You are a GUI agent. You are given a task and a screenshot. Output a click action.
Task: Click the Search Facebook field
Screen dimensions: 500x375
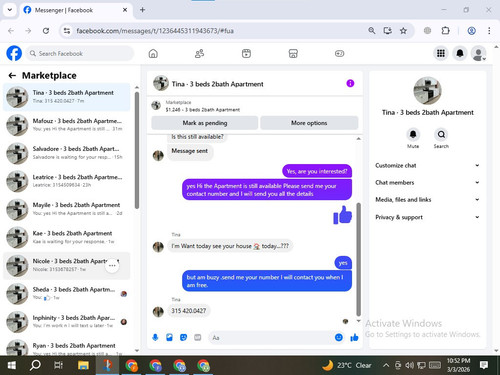(79, 53)
